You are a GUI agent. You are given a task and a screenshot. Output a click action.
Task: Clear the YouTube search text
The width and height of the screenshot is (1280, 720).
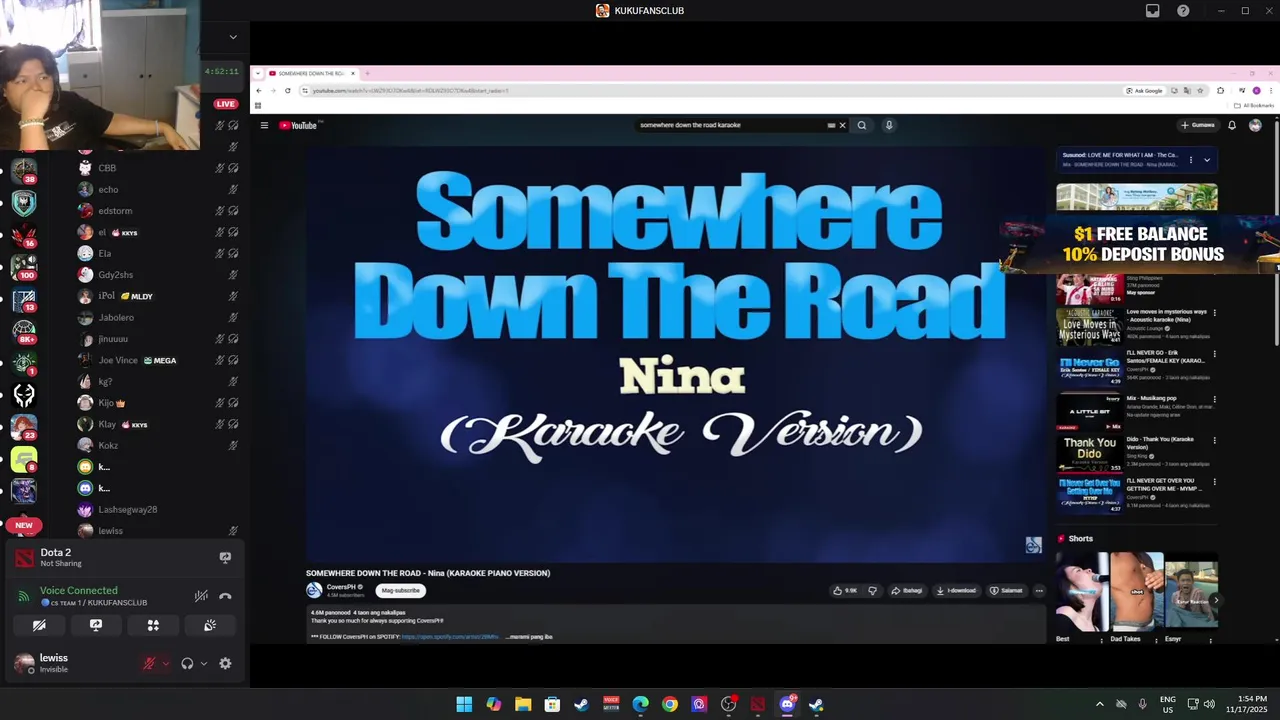point(842,125)
